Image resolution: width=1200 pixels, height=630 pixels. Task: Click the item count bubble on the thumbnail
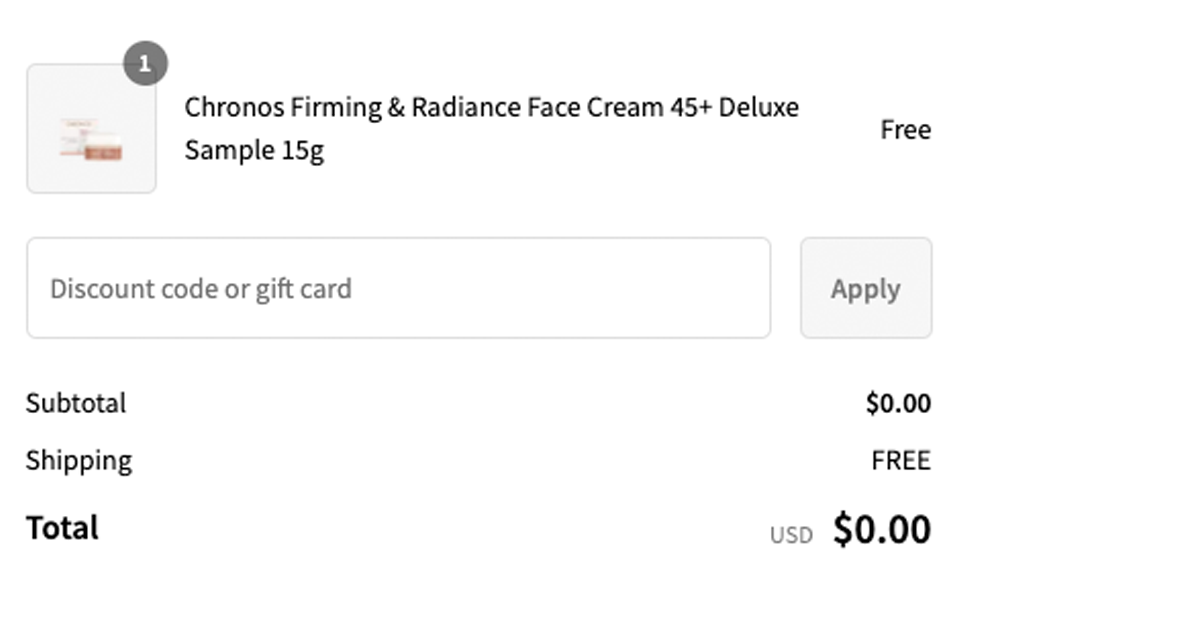coord(146,62)
